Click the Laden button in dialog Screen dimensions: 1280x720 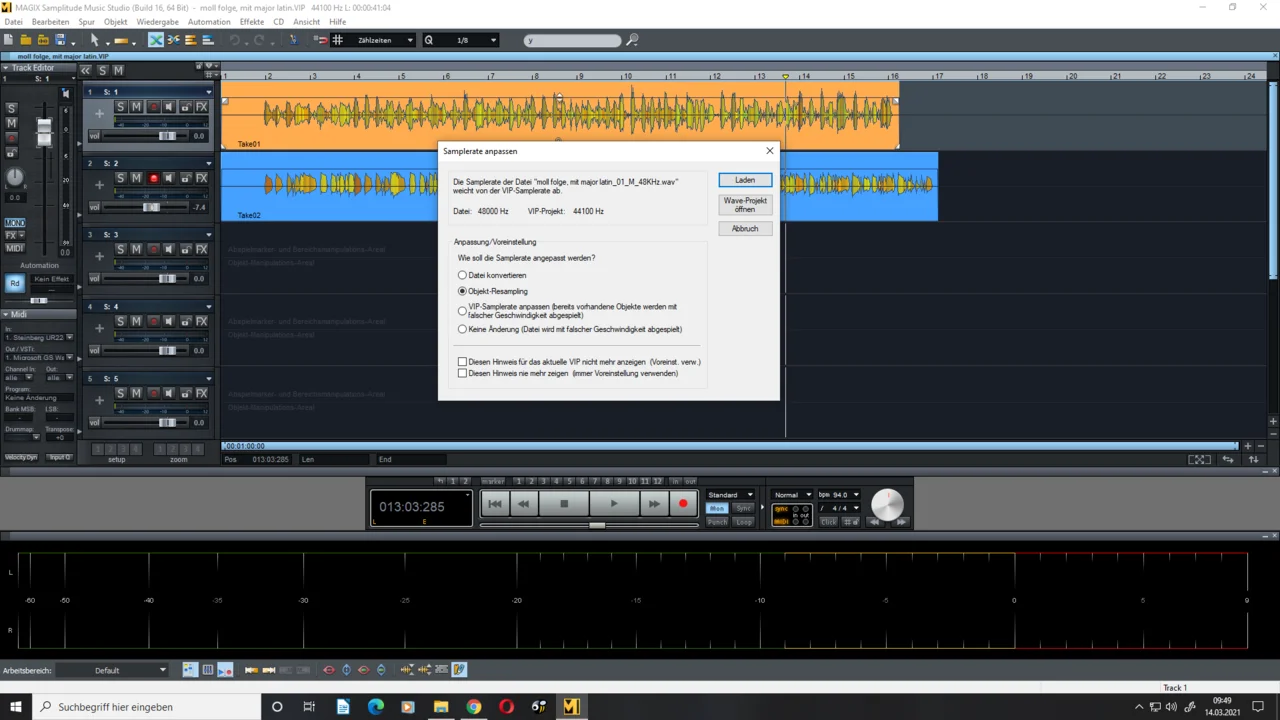point(745,180)
